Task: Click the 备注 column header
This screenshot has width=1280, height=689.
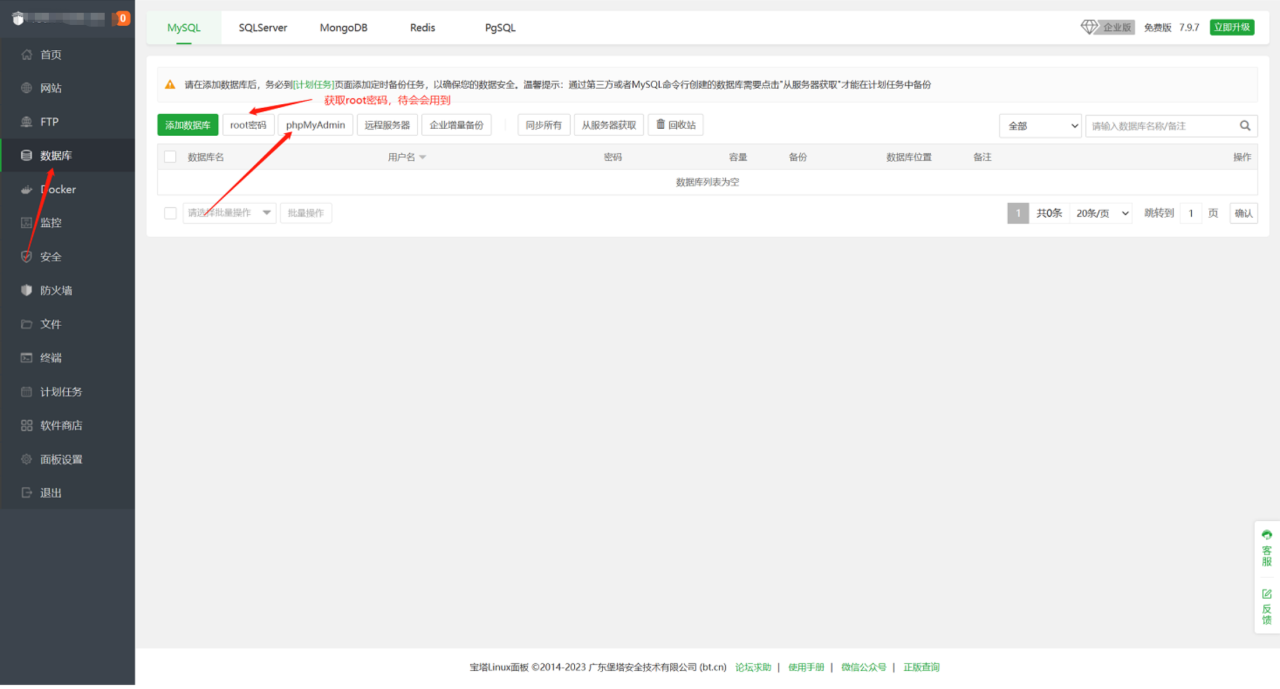Action: (982, 158)
